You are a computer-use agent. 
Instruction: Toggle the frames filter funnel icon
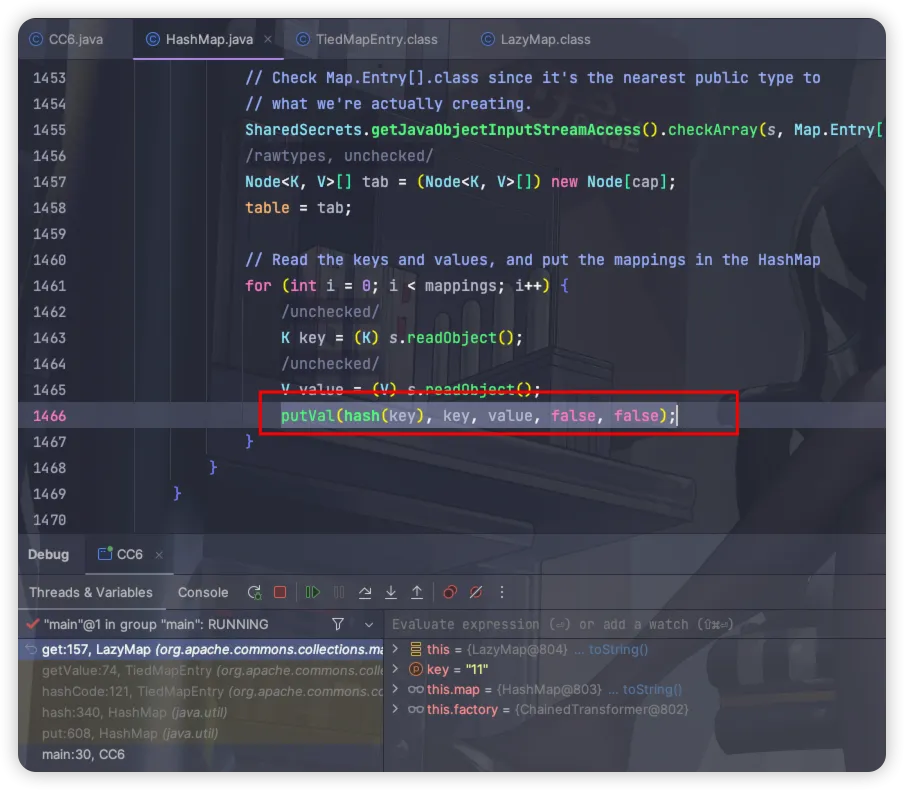pyautogui.click(x=338, y=624)
